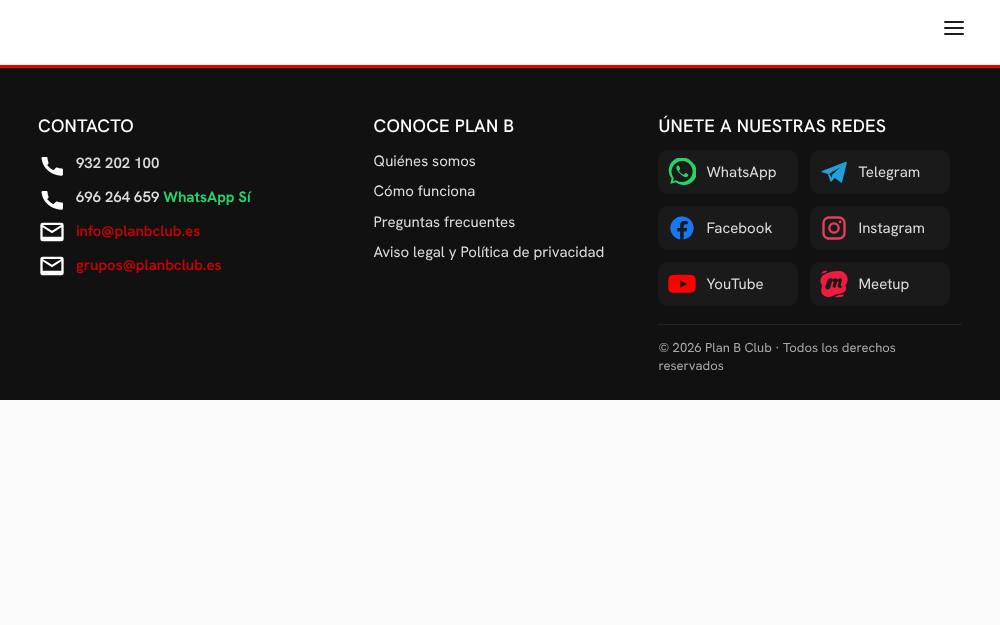Image resolution: width=1000 pixels, height=625 pixels.
Task: Open the hamburger menu icon
Action: point(953,28)
